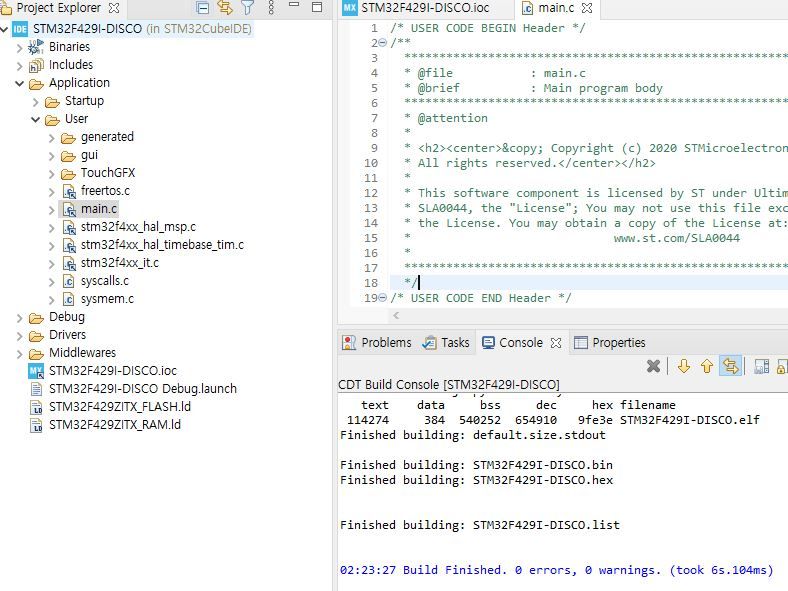The width and height of the screenshot is (788, 591).
Task: Expand the TouchGFX folder
Action: 52,174
